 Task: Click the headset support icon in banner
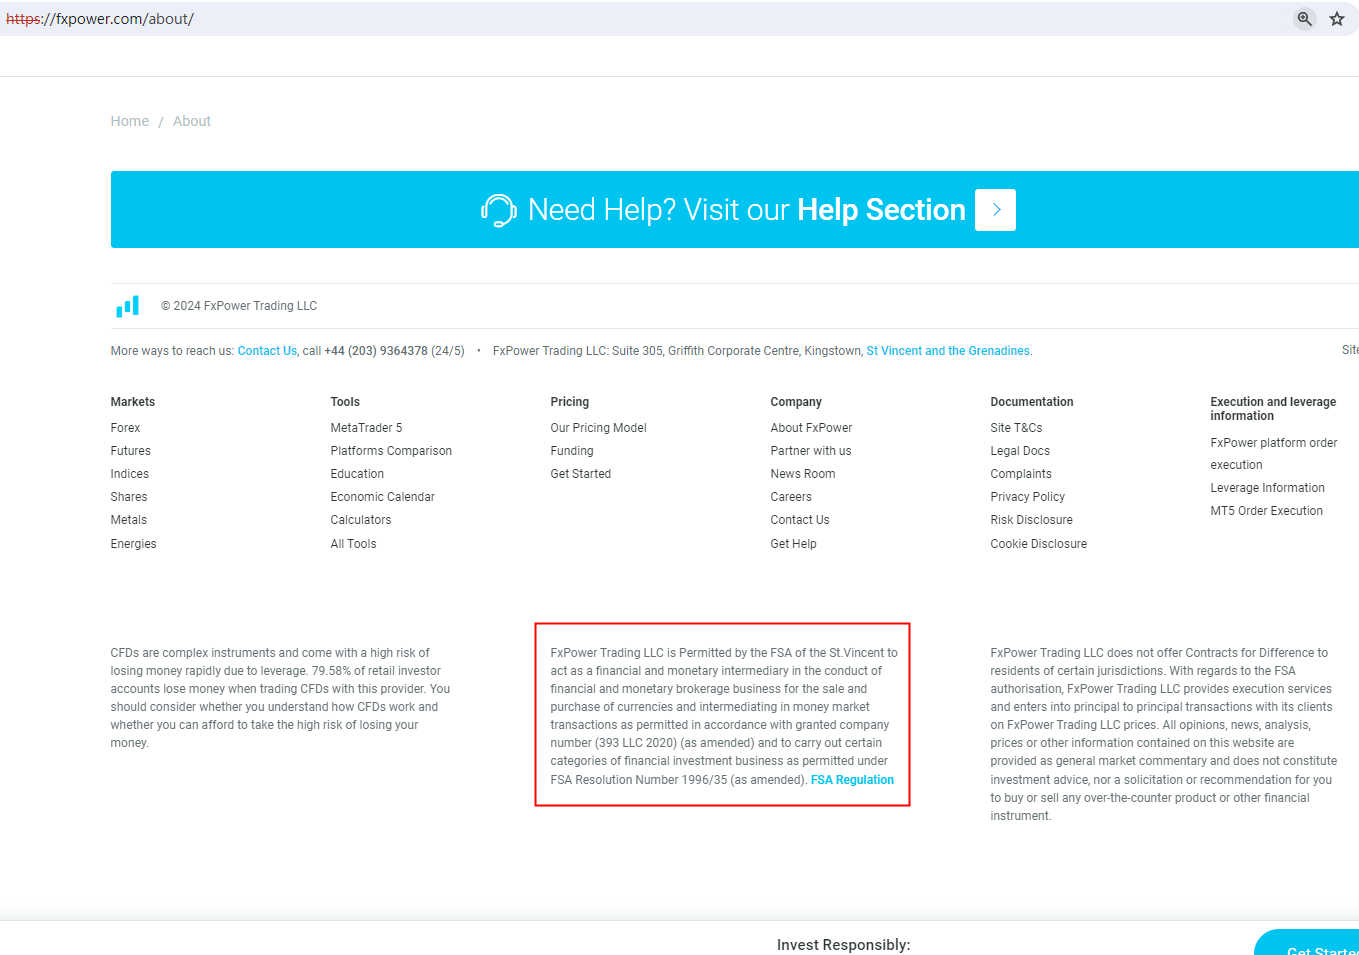(x=499, y=210)
